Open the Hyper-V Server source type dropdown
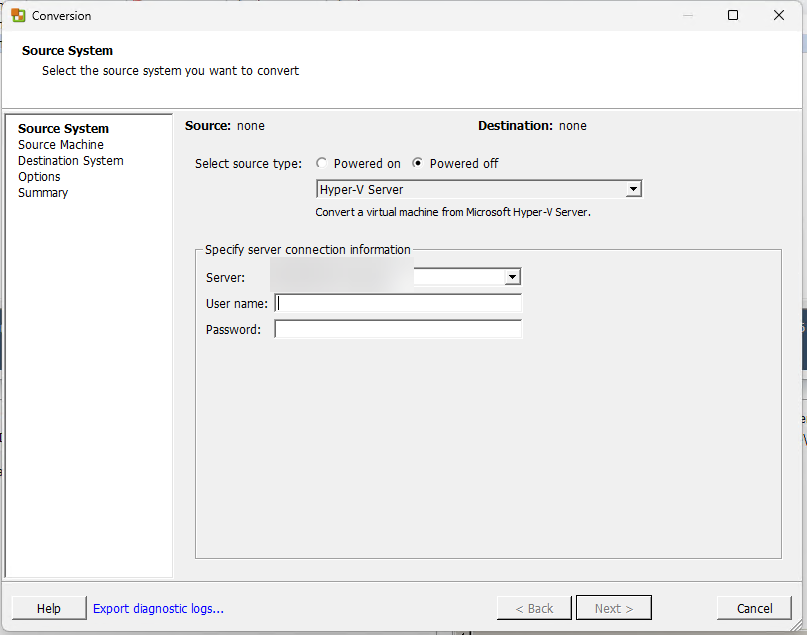Screen dimensions: 807x635 (x=632, y=189)
